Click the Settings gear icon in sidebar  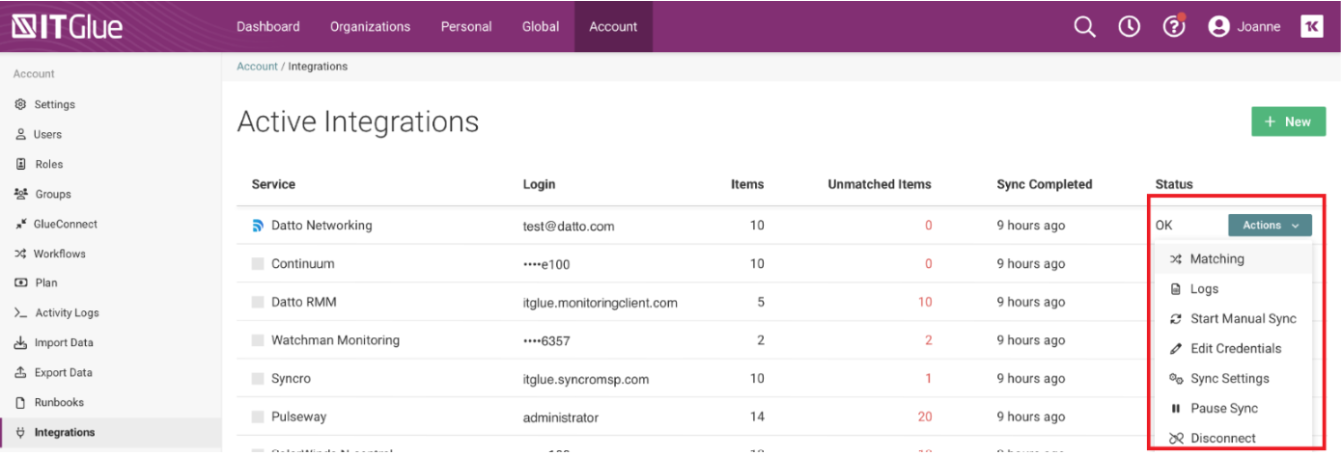tap(20, 104)
